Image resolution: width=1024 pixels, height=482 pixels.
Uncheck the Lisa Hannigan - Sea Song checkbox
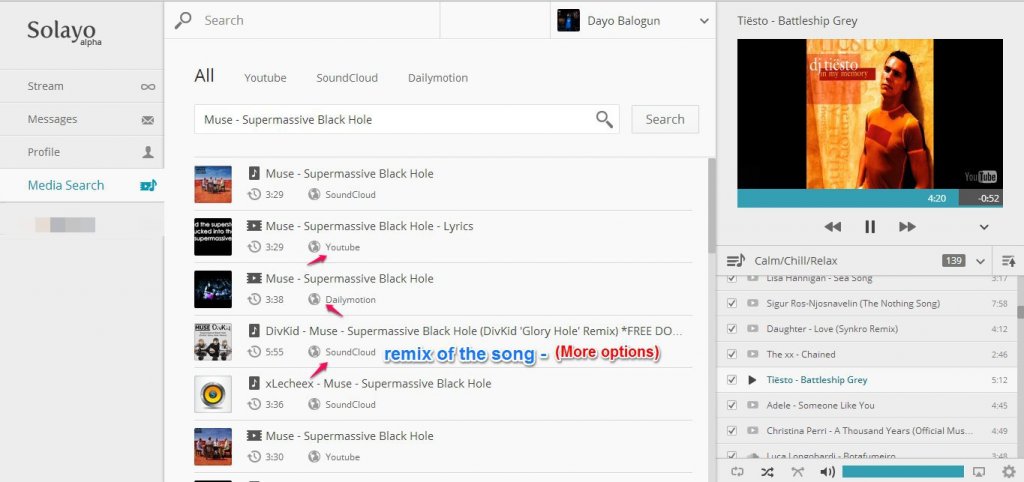(x=732, y=278)
